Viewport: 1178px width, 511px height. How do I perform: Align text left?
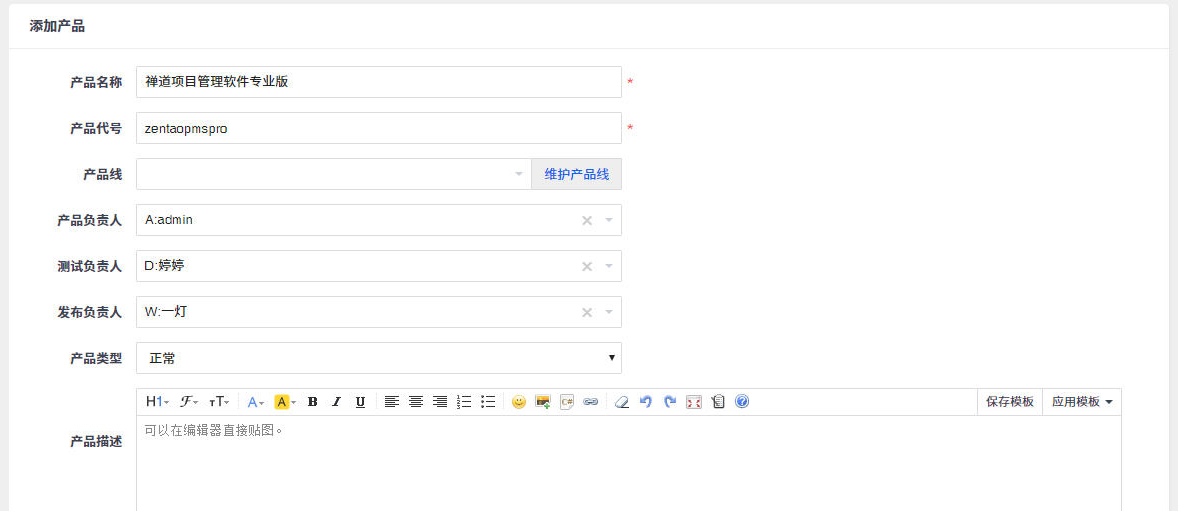(x=391, y=402)
